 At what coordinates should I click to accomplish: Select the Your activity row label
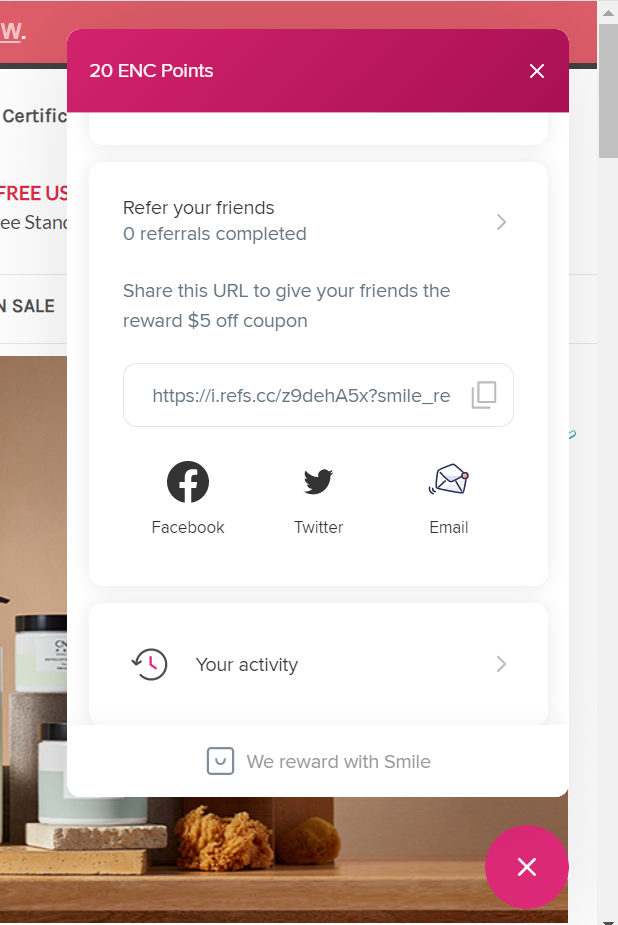coord(247,665)
